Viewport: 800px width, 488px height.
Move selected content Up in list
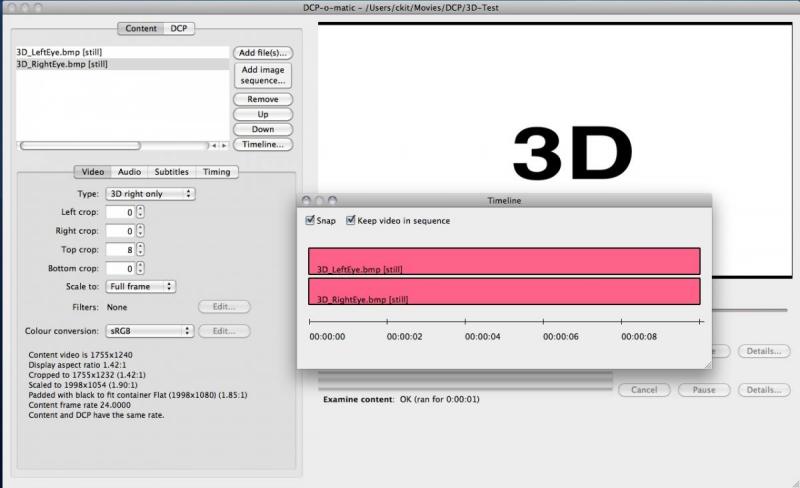pos(263,115)
